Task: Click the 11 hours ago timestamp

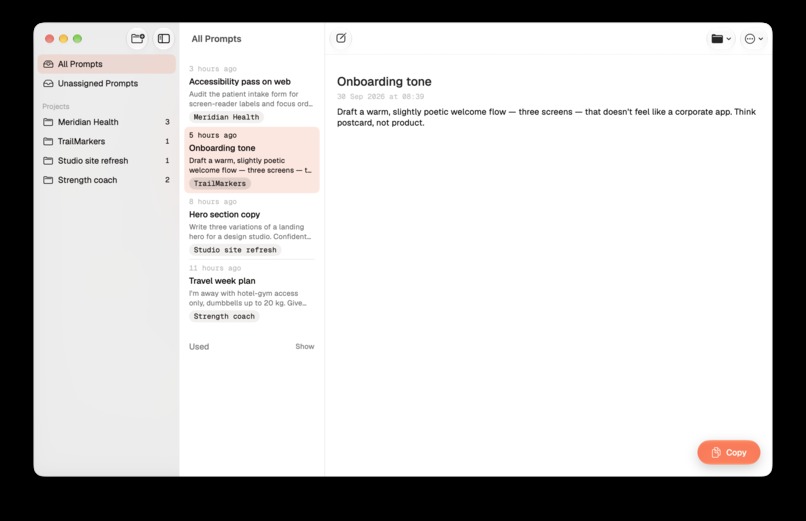Action: point(215,268)
